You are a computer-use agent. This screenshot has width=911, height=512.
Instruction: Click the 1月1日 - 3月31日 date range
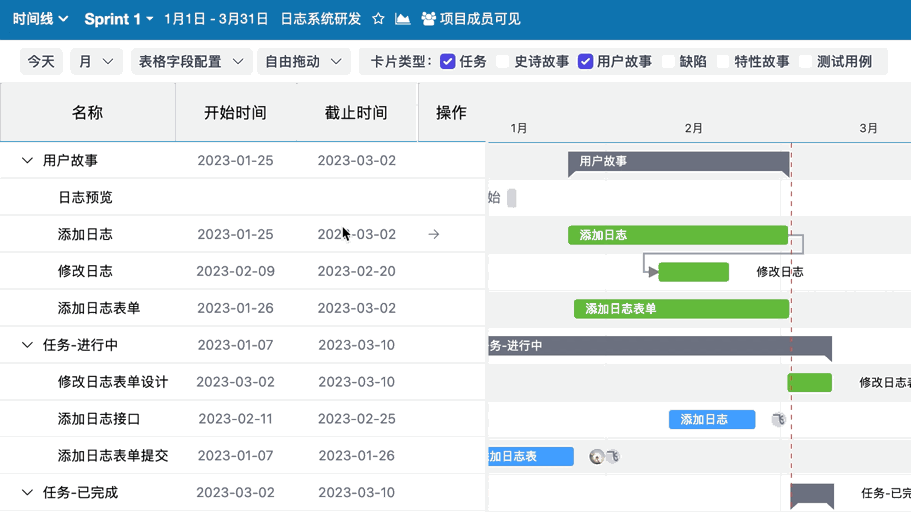pyautogui.click(x=216, y=19)
